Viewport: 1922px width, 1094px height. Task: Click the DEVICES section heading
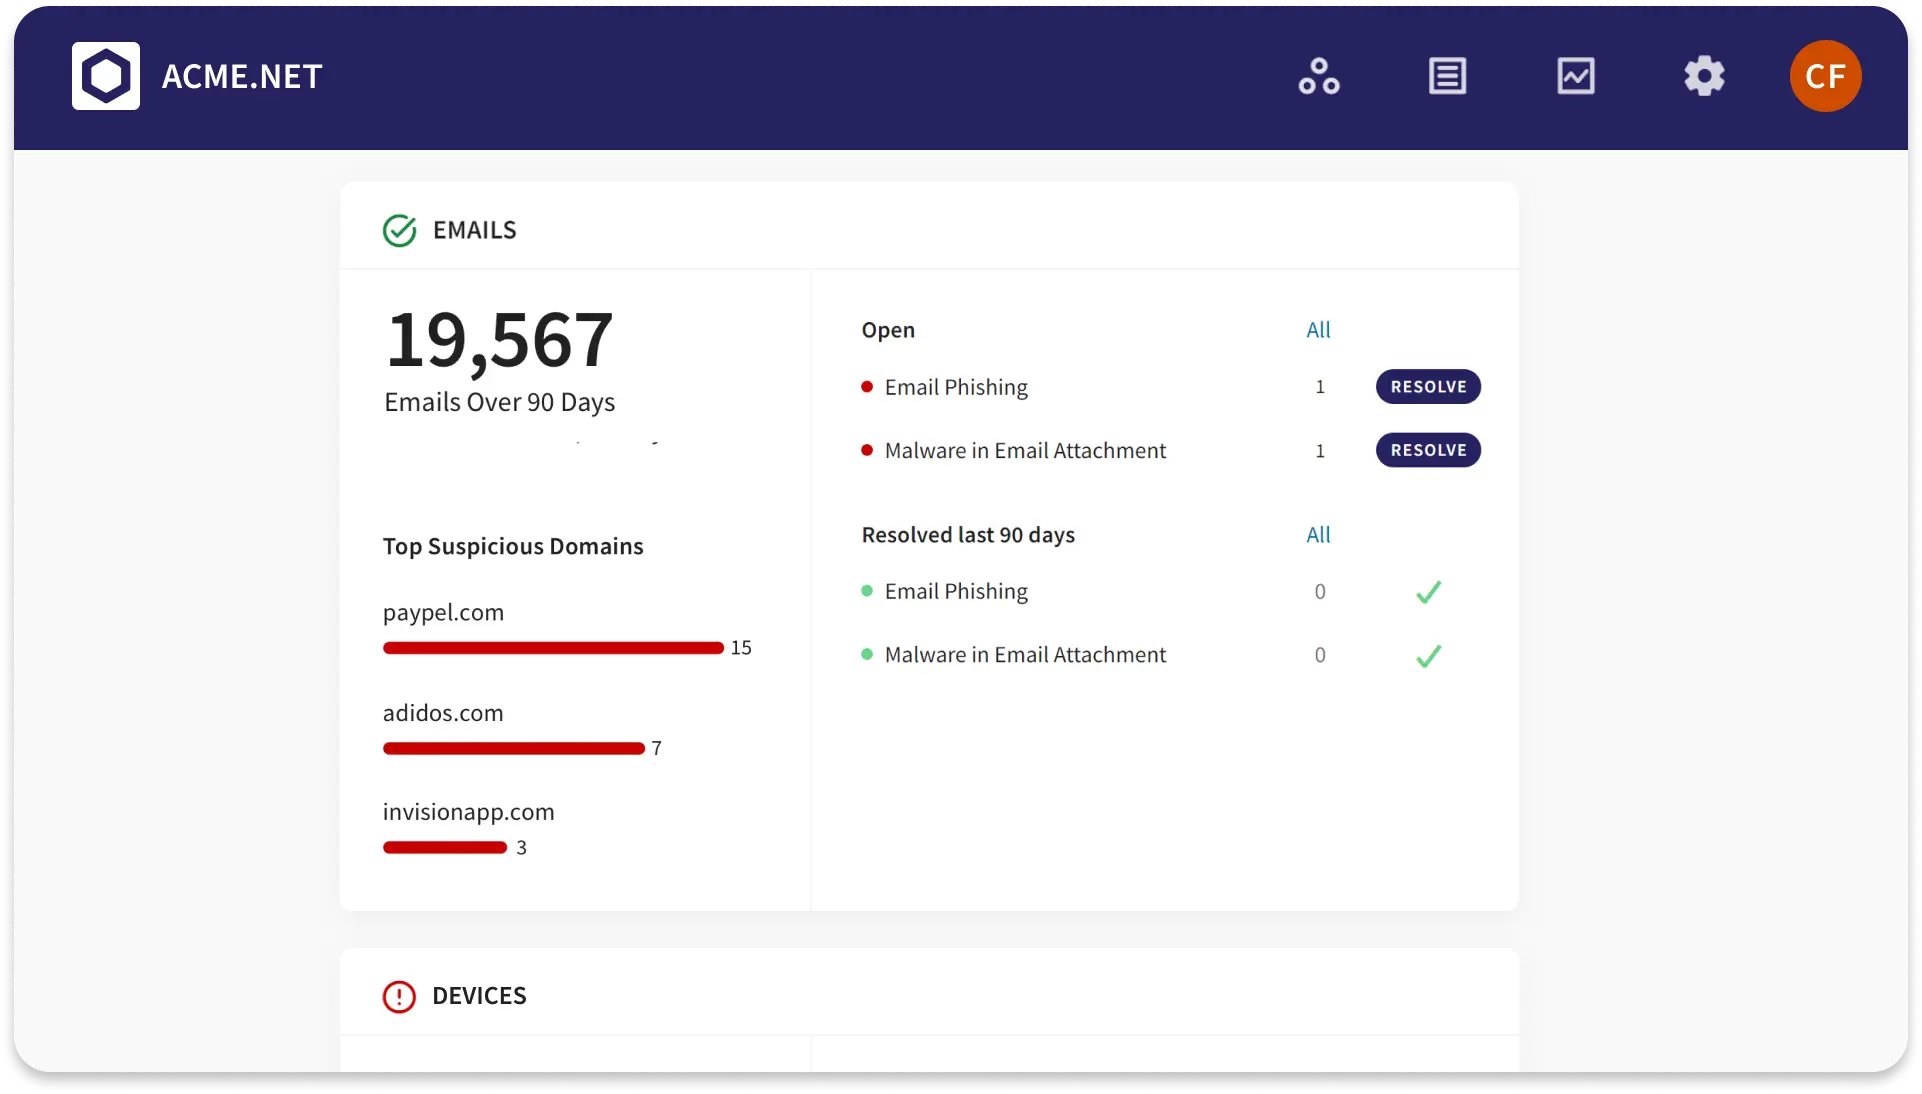coord(479,996)
